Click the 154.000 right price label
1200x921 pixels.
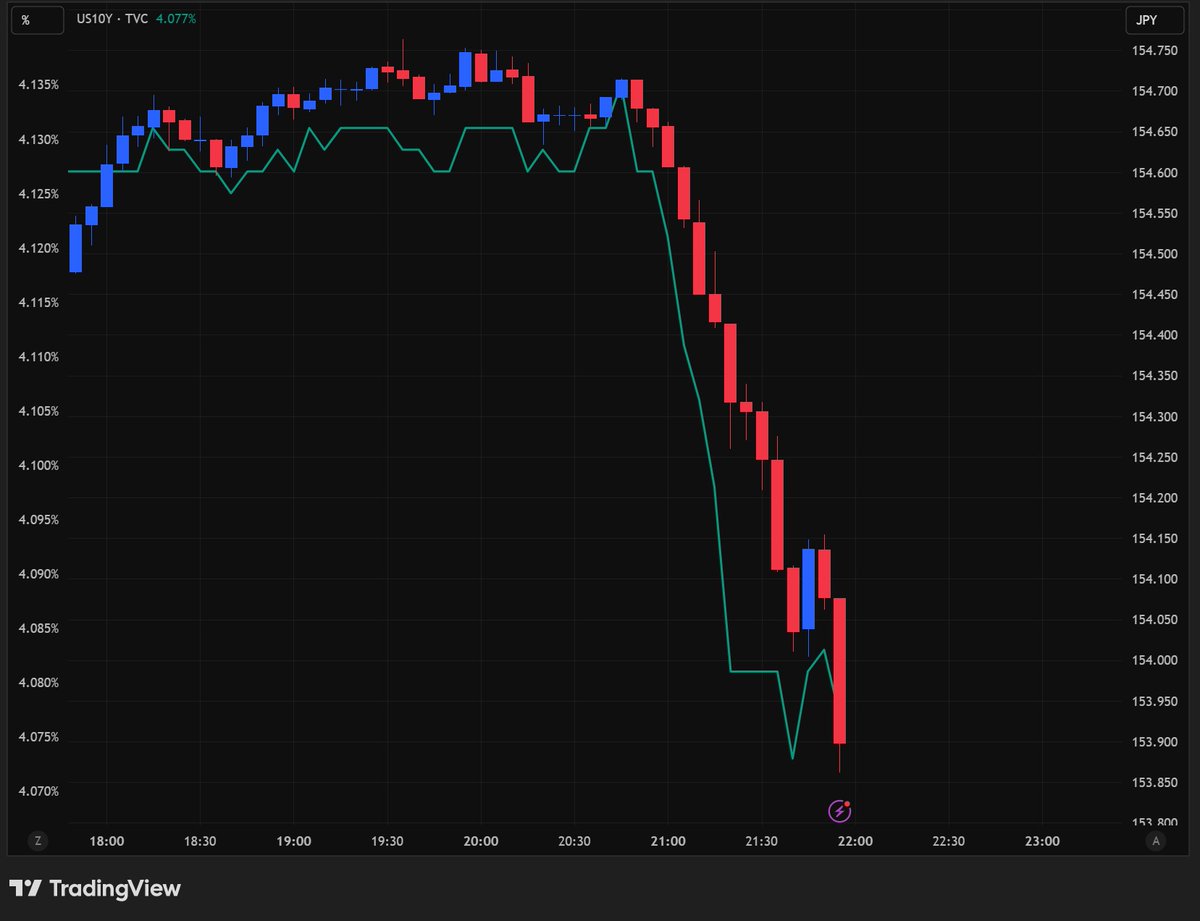click(x=1154, y=660)
